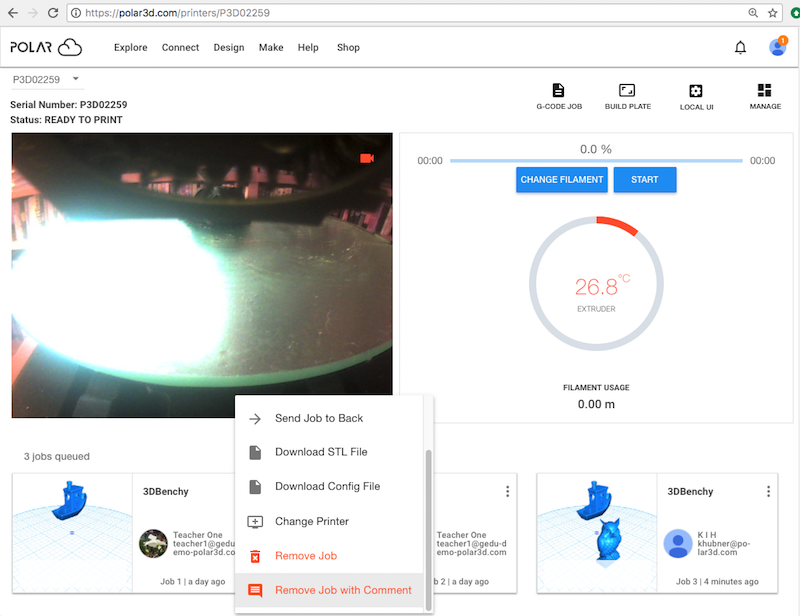Screen dimensions: 800x616
Task: Click arrow icon beside Send Job to Back
Action: (255, 419)
